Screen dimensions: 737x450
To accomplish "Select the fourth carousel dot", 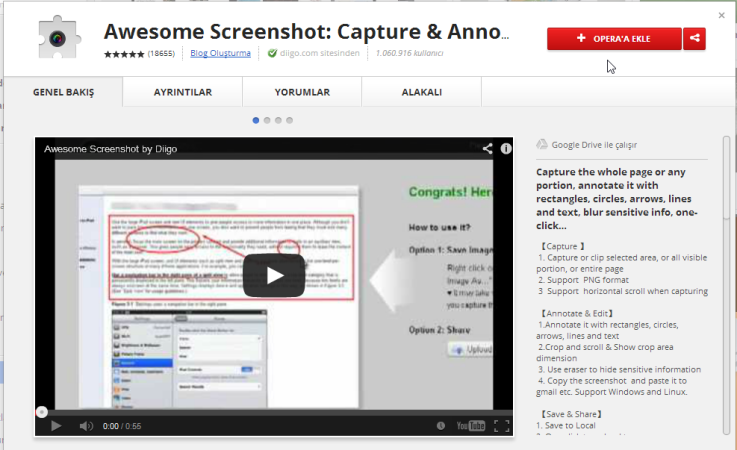I will [x=290, y=120].
